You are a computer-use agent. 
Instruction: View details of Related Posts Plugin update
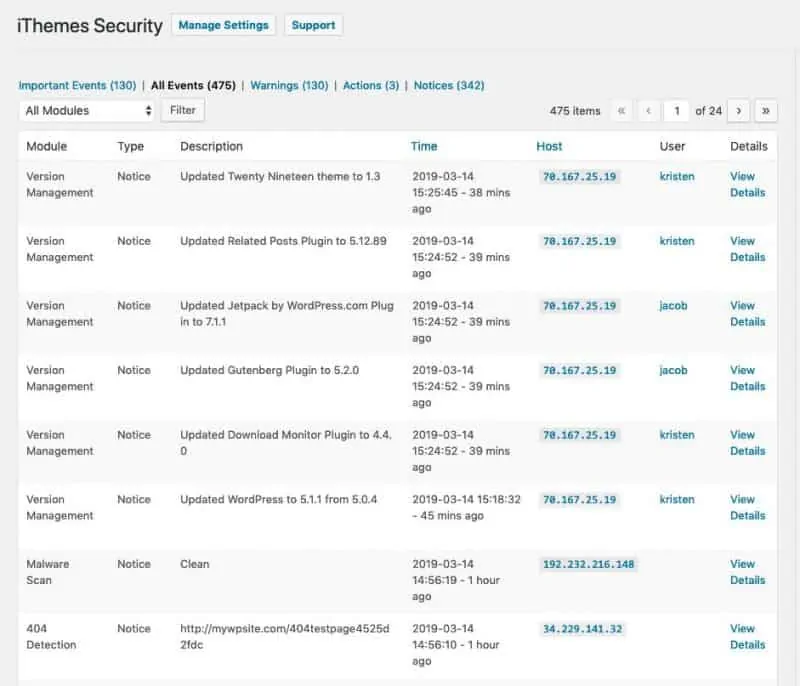point(747,249)
